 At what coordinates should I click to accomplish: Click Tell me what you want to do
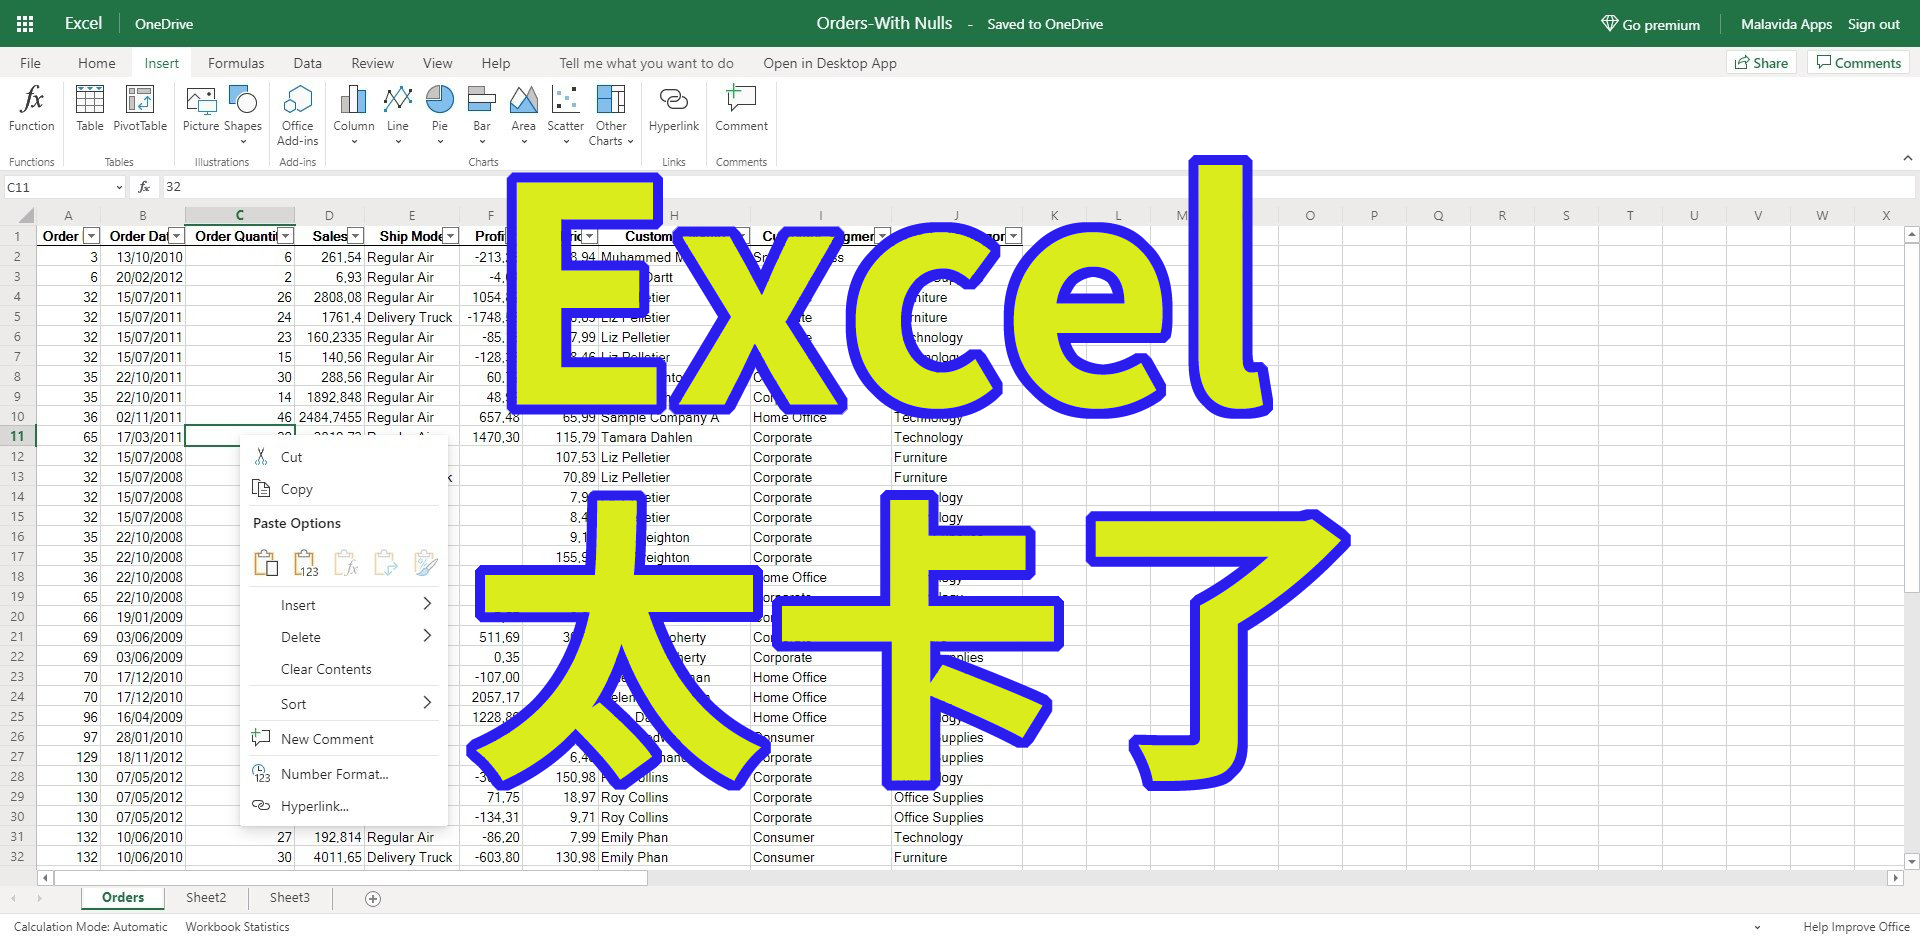[x=646, y=63]
